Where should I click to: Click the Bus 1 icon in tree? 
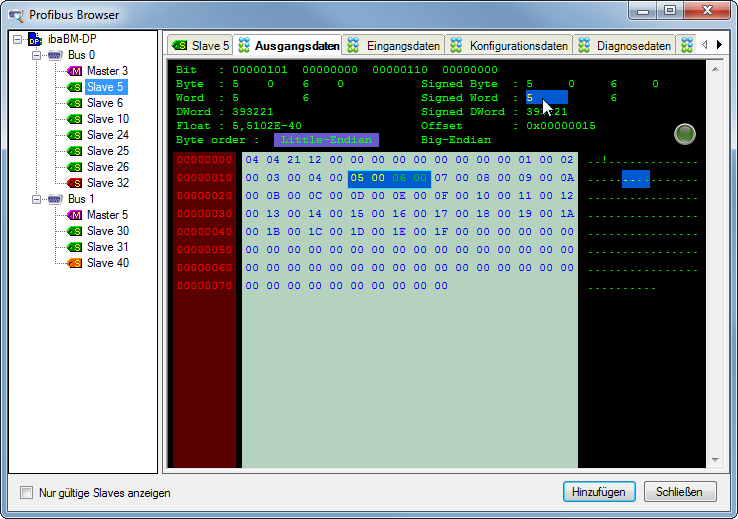pos(55,199)
